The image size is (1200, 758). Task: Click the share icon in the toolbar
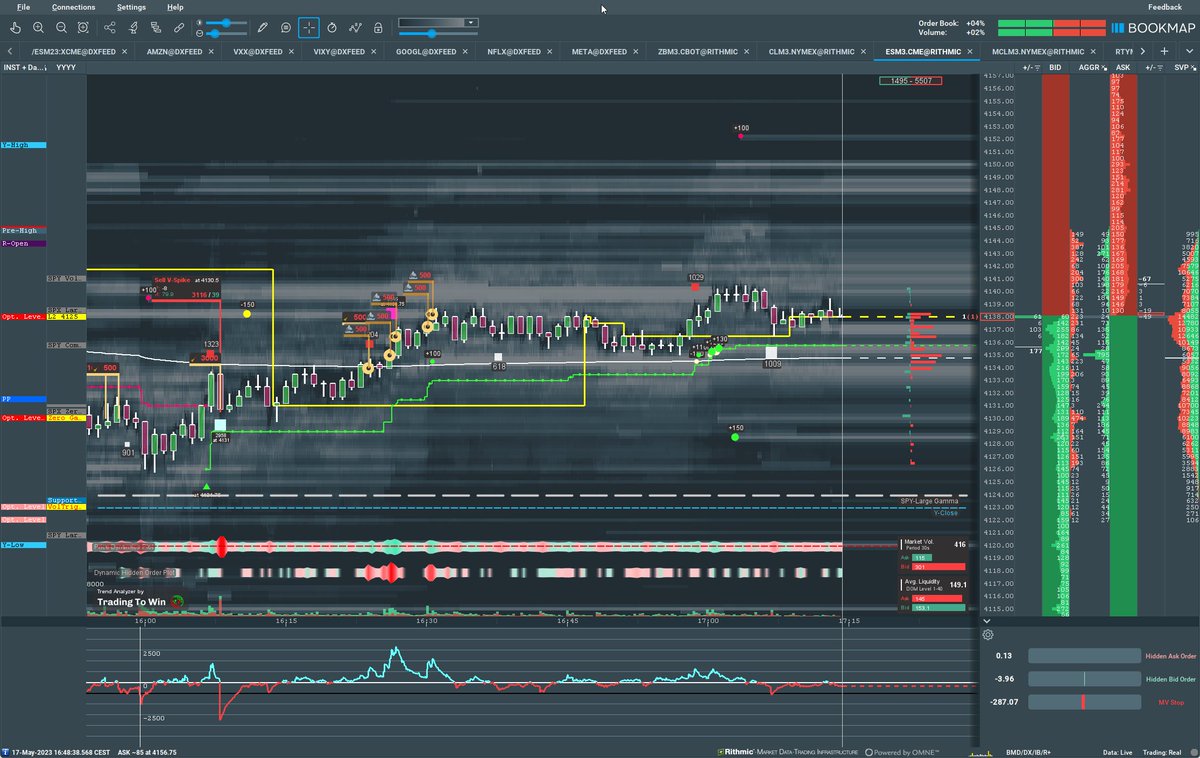110,27
